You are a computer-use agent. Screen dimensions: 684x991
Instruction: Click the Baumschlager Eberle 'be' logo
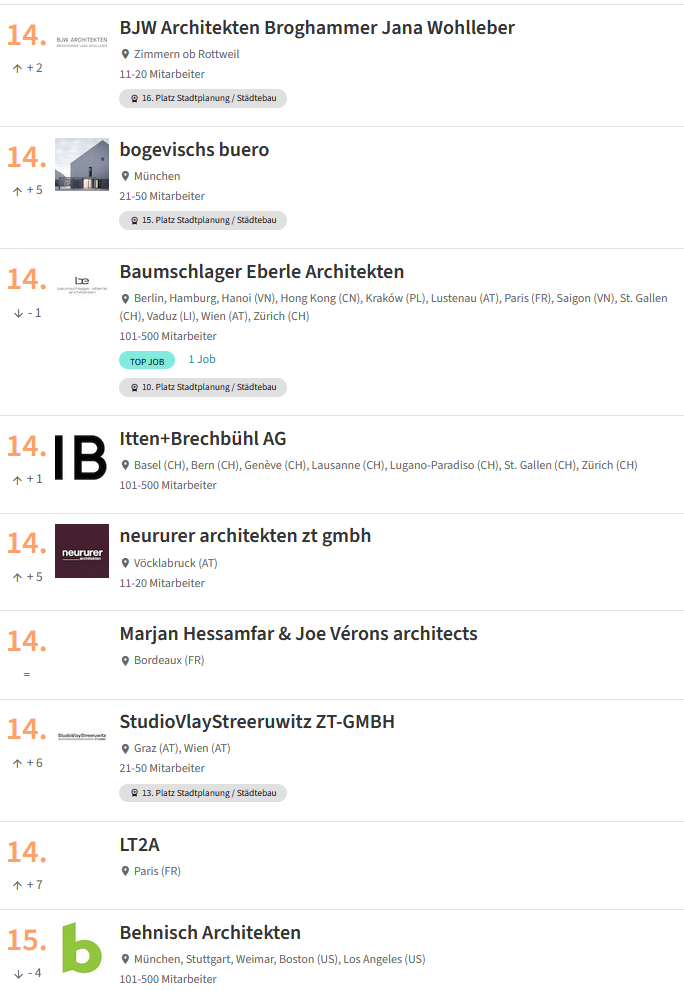[x=82, y=284]
